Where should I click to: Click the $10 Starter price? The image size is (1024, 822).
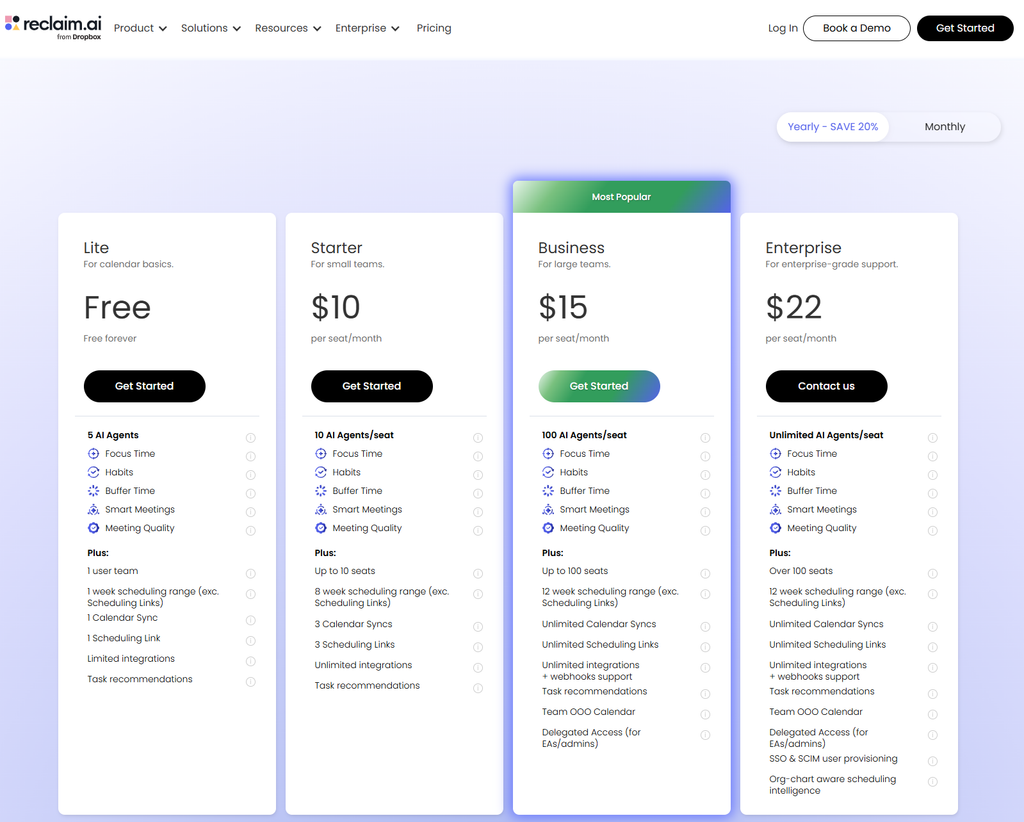point(336,307)
